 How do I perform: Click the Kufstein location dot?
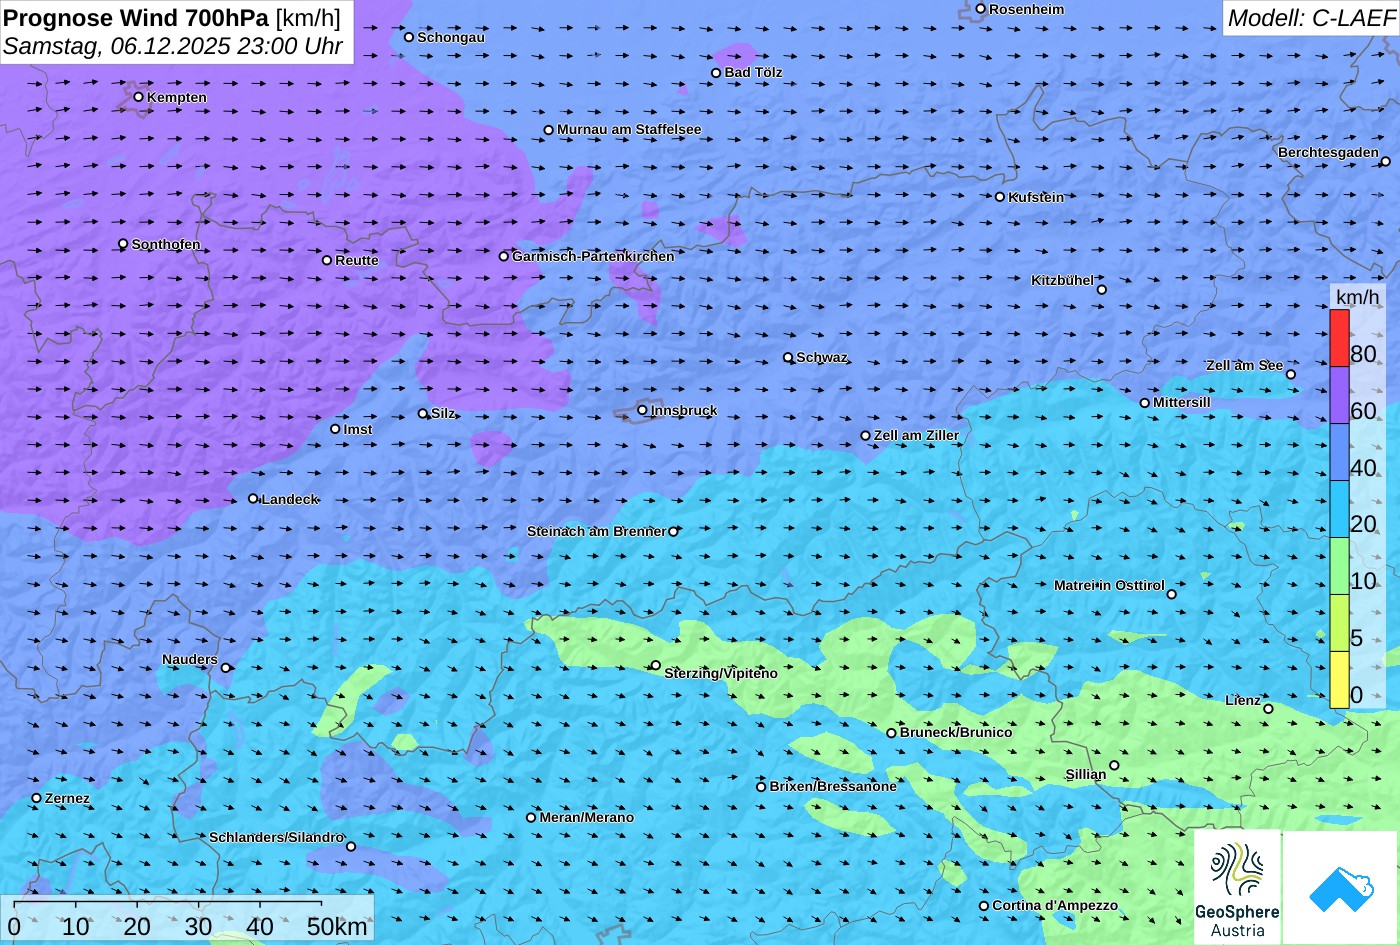click(999, 197)
